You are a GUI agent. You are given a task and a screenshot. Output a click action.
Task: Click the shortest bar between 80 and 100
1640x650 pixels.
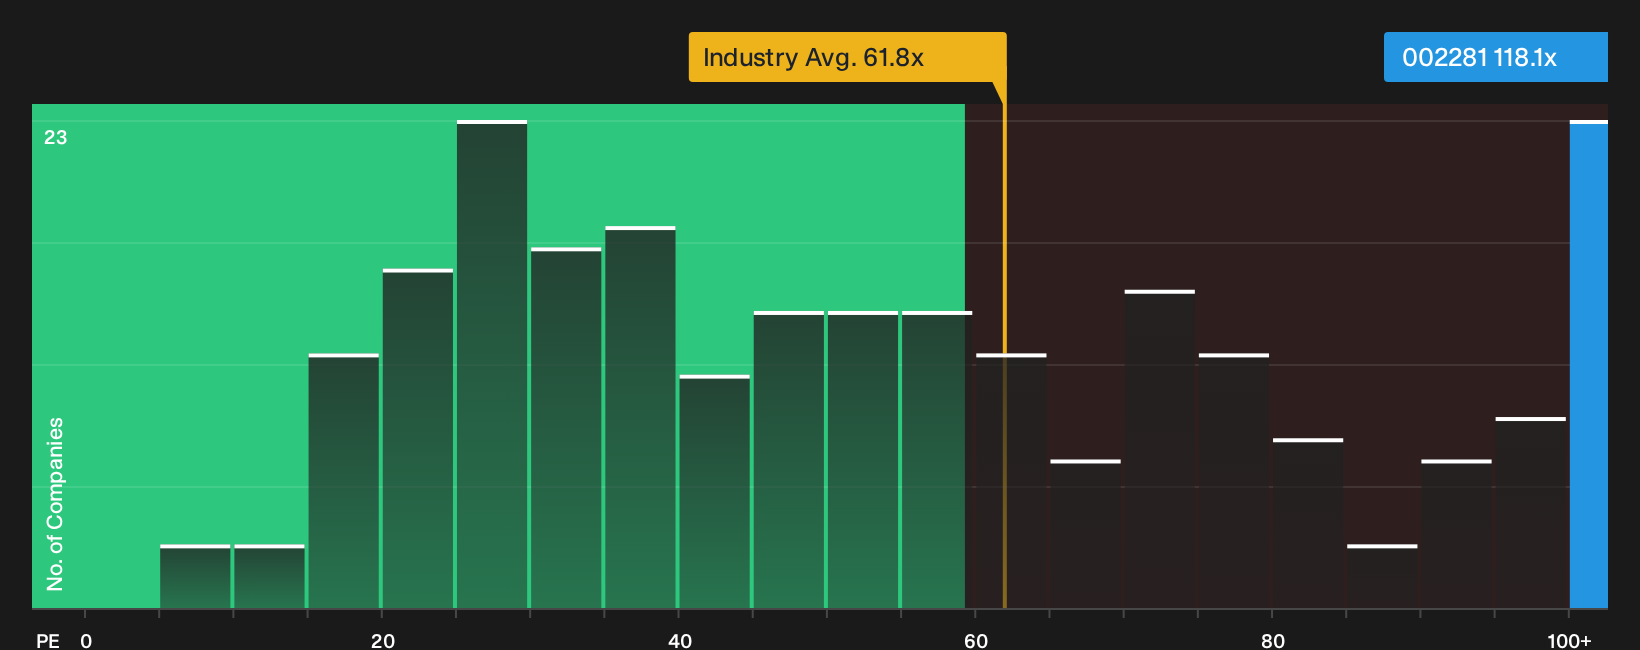1382,577
